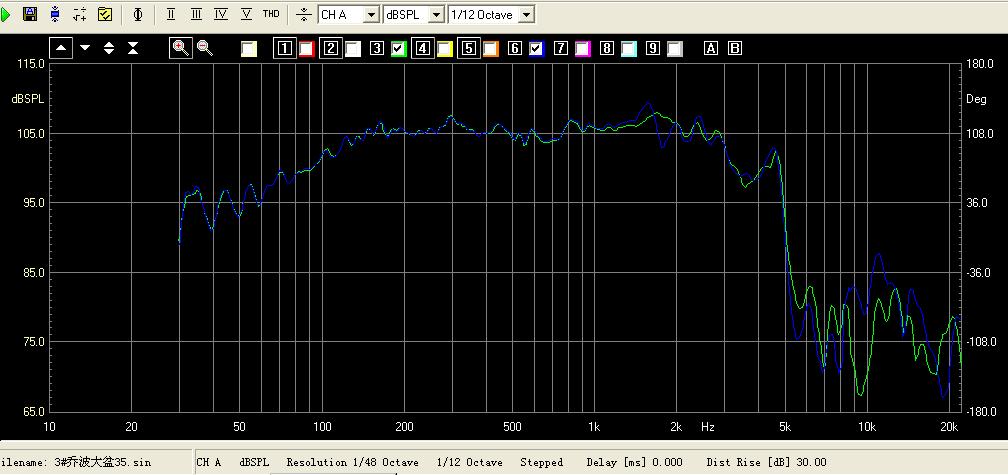Open the CH A channel dropdown
Screen dimensions: 1008x475
click(371, 14)
